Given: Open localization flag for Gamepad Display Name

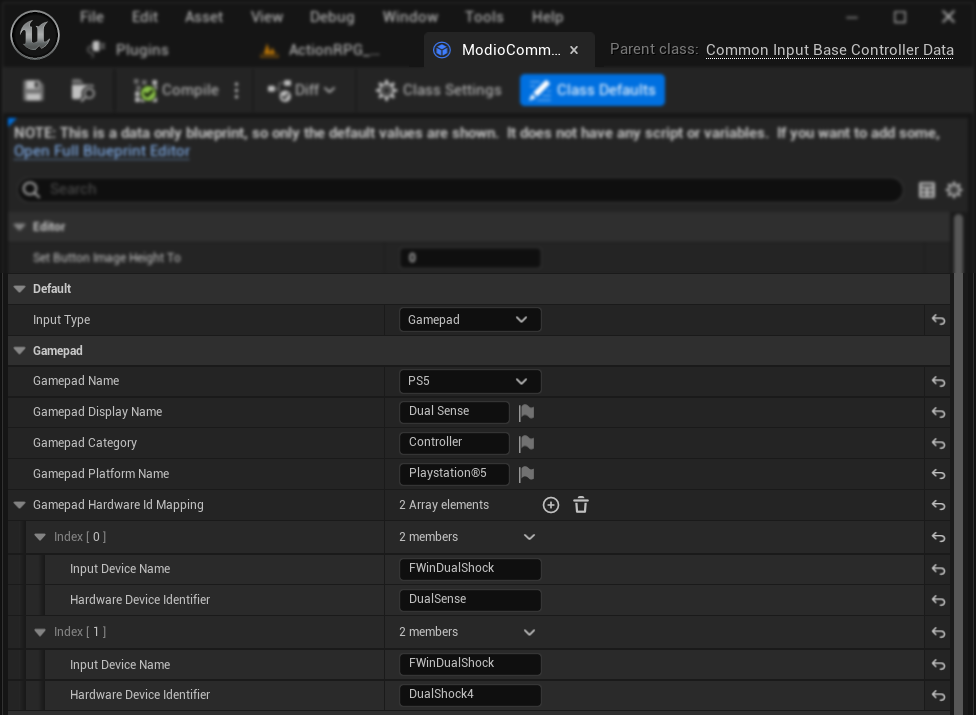Looking at the screenshot, I should (x=527, y=412).
